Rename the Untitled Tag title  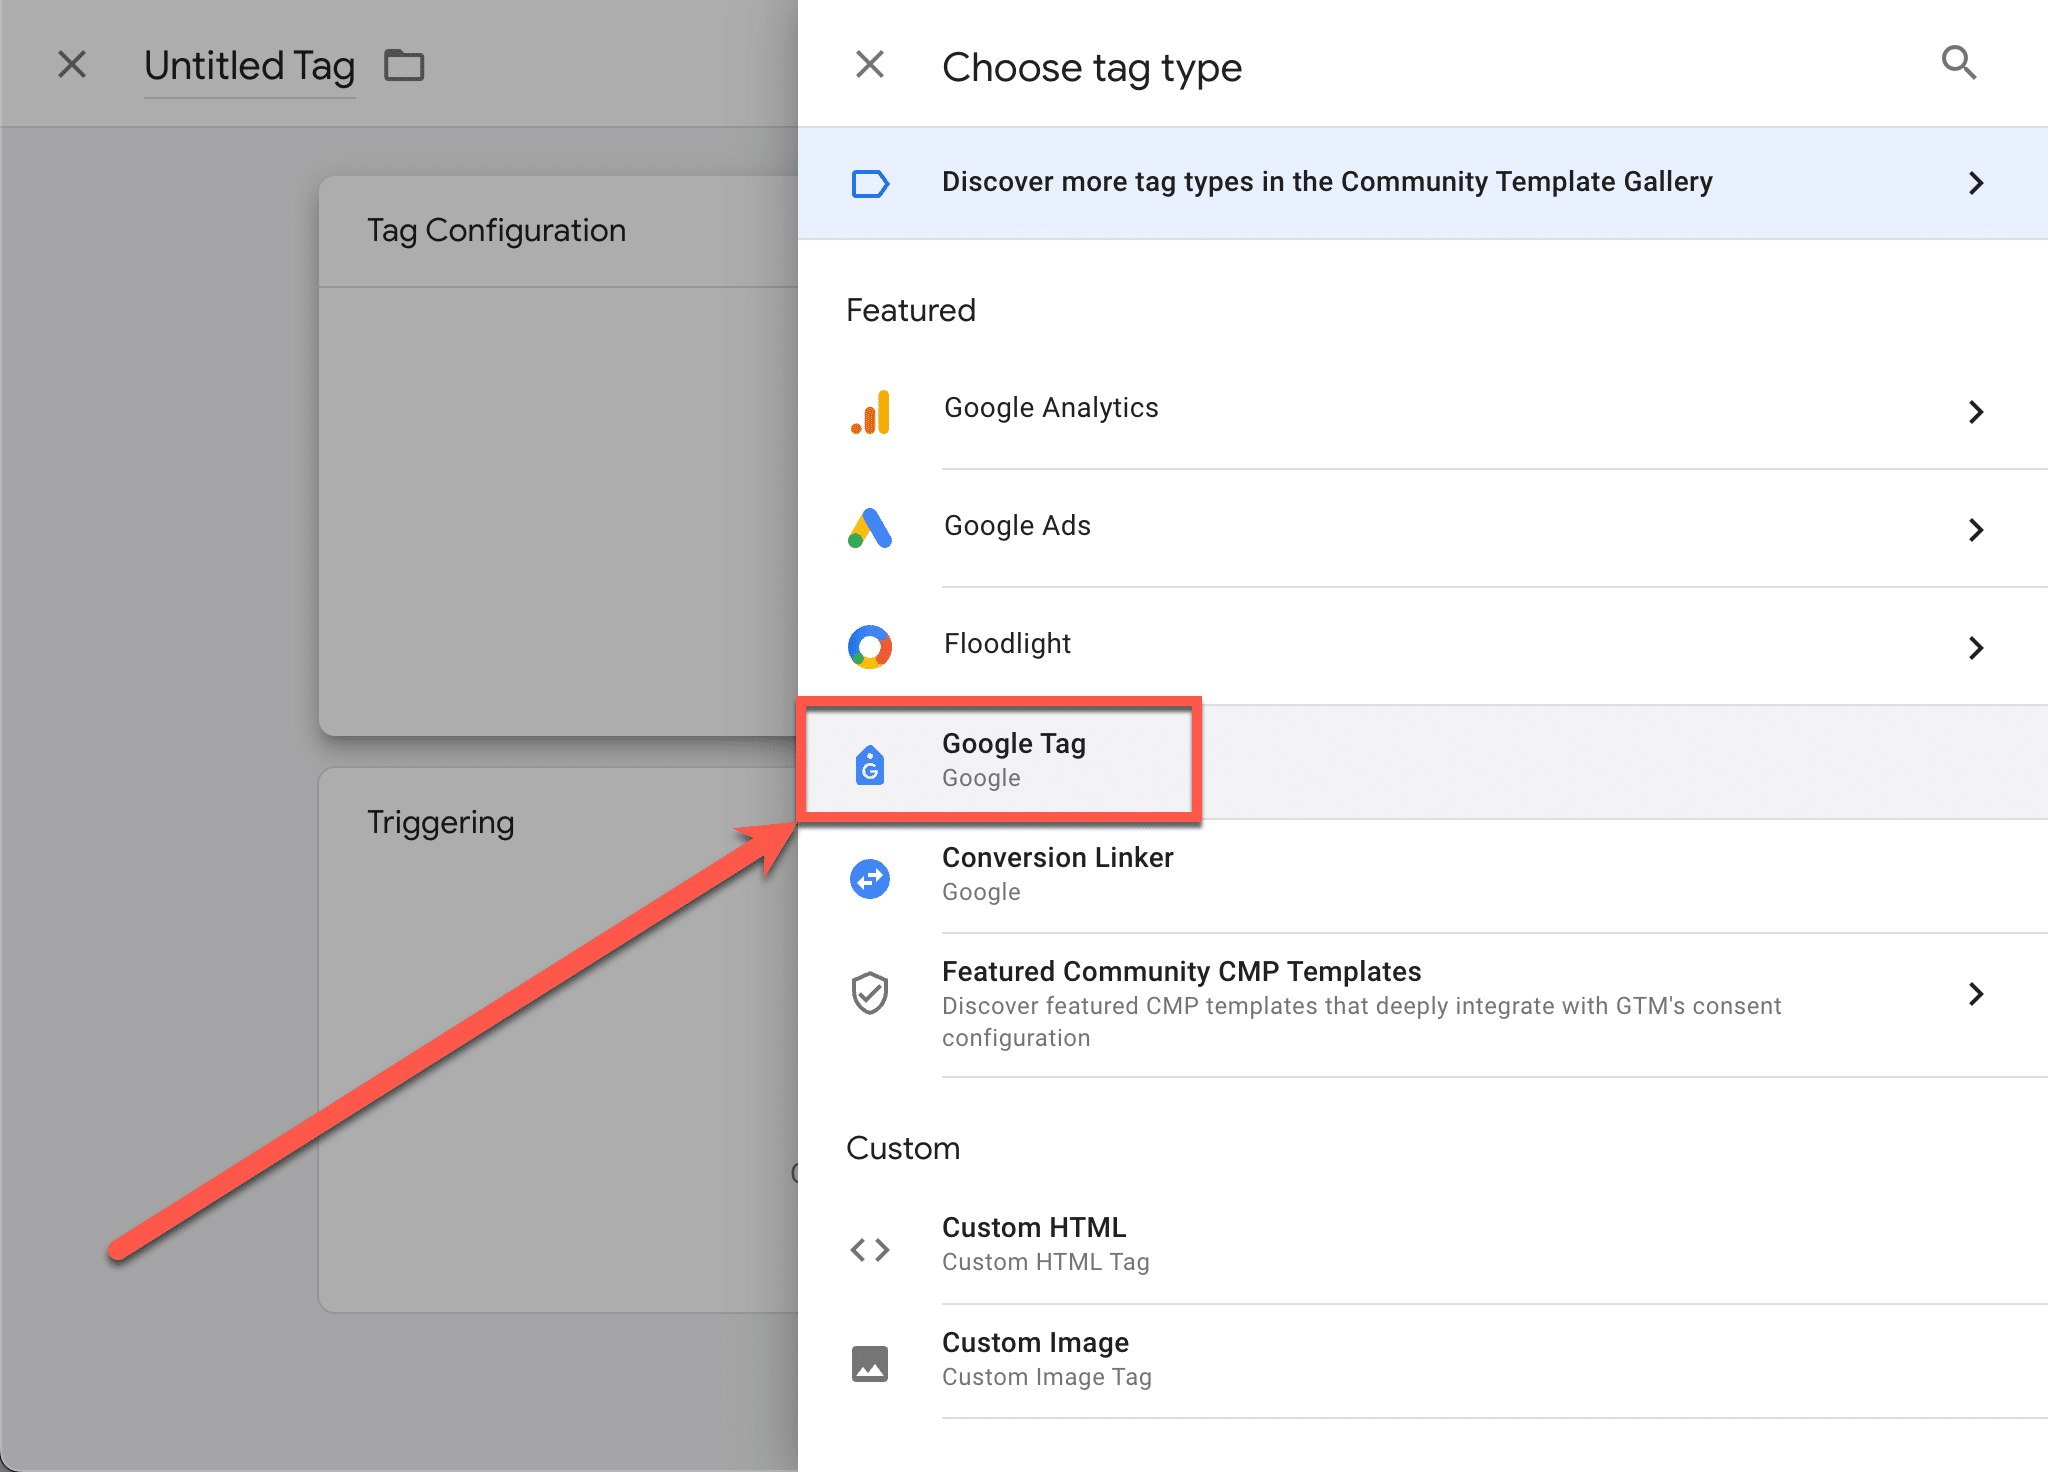(x=250, y=66)
